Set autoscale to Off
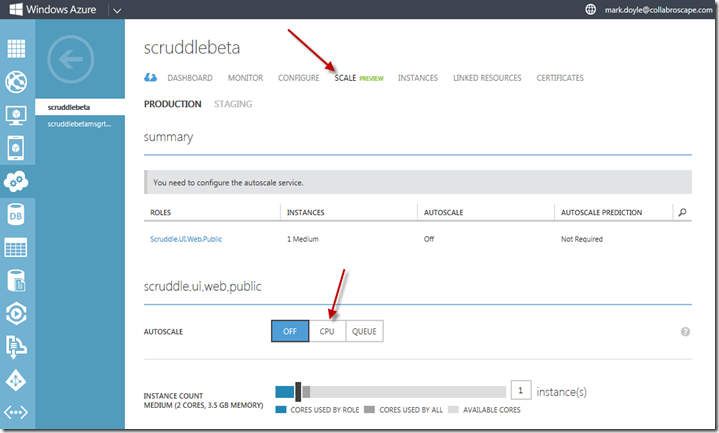This screenshot has height=433, width=719. click(290, 331)
